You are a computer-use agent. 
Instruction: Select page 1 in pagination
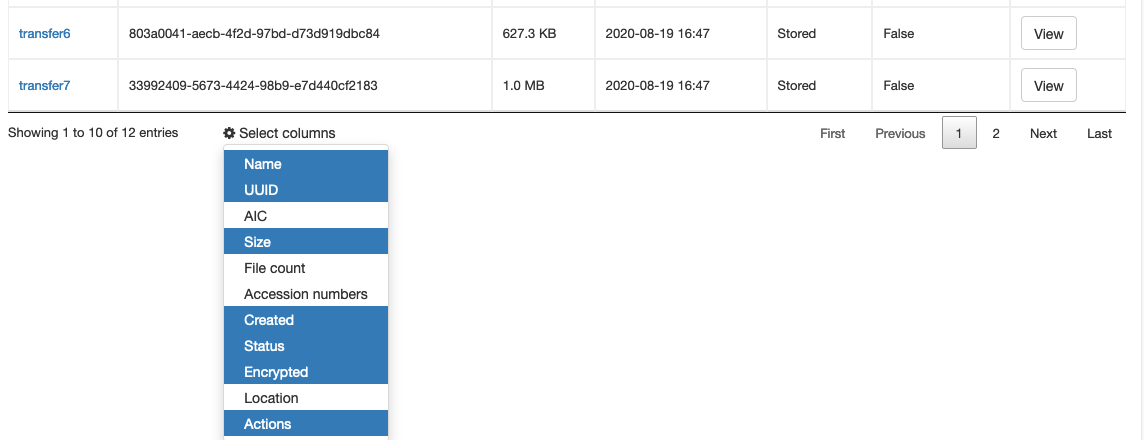[x=959, y=133]
